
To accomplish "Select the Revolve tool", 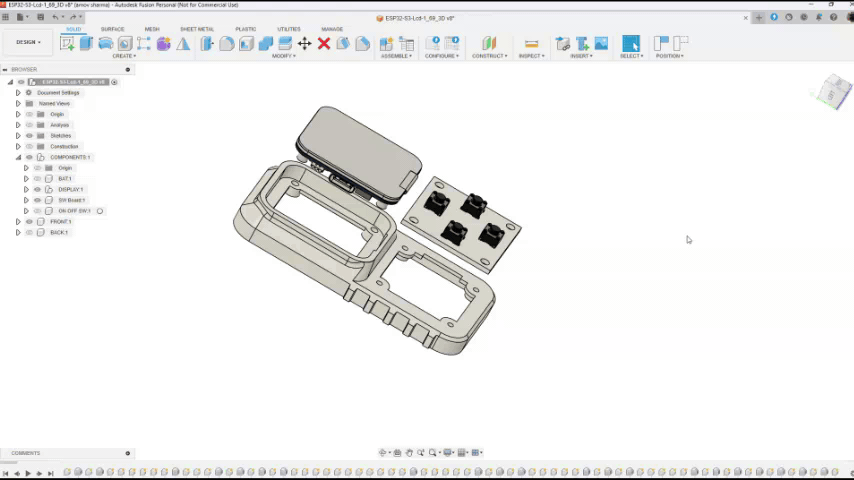I will point(106,44).
